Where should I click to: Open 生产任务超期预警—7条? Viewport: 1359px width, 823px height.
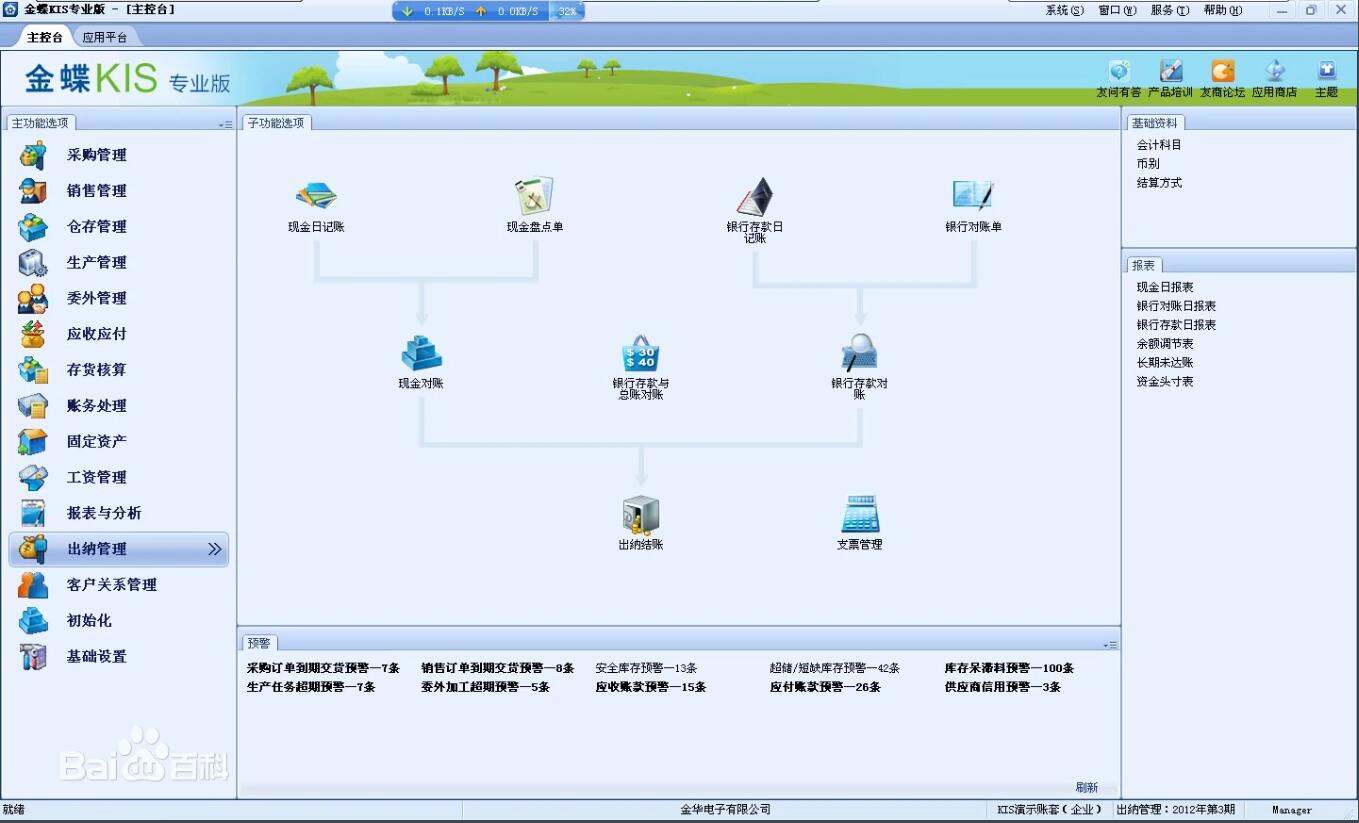tap(311, 687)
